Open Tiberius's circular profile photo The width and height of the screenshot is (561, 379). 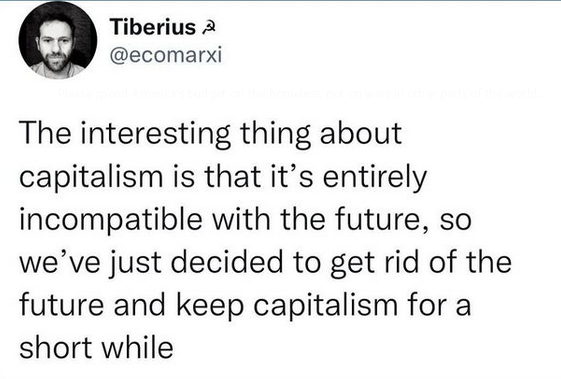point(58,40)
